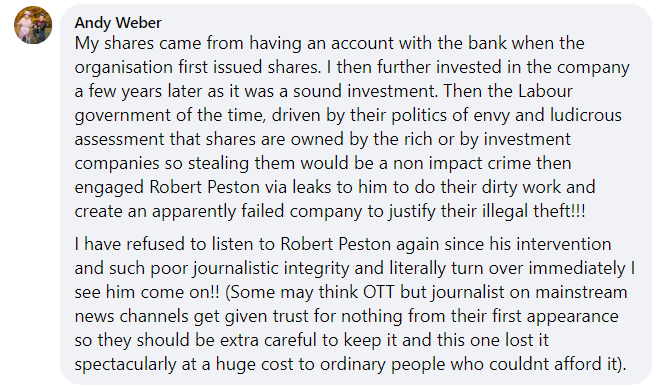Viewport: 668px width, 387px height.
Task: Click the paragraph starting "I have refused"
Action: tap(354, 304)
